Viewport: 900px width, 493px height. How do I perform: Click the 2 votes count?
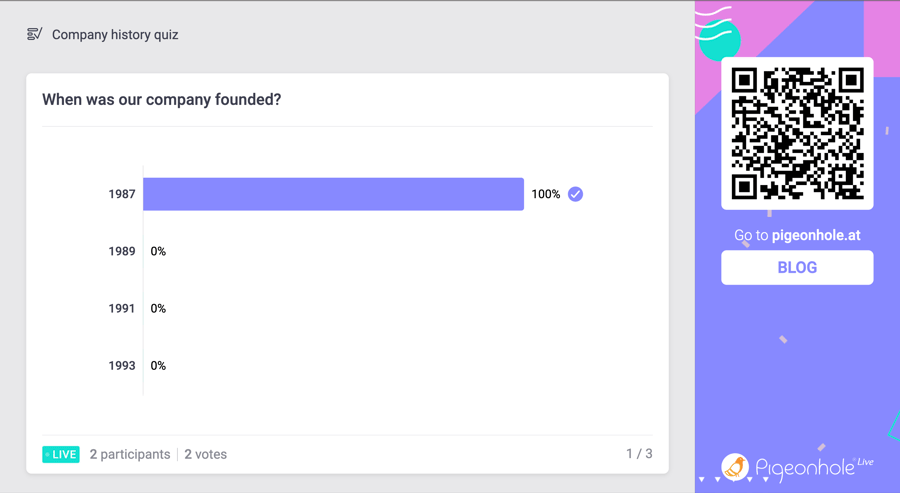[x=205, y=454]
